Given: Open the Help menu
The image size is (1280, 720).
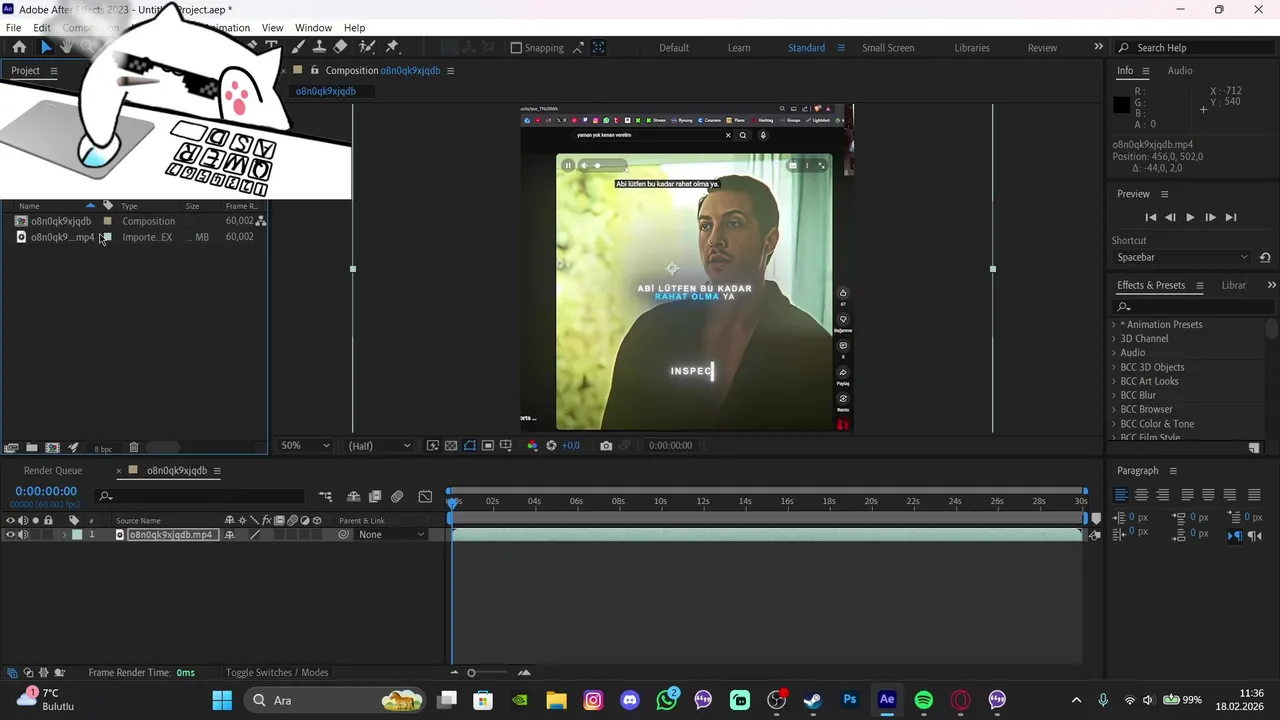Looking at the screenshot, I should [x=354, y=28].
